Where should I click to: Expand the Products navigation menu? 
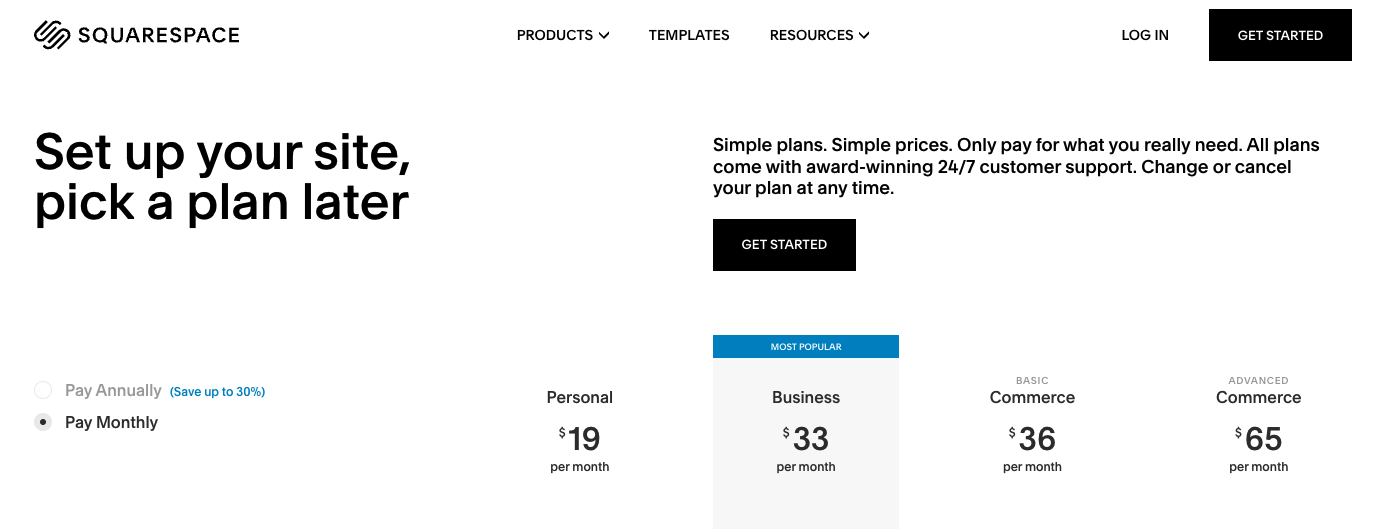(555, 35)
